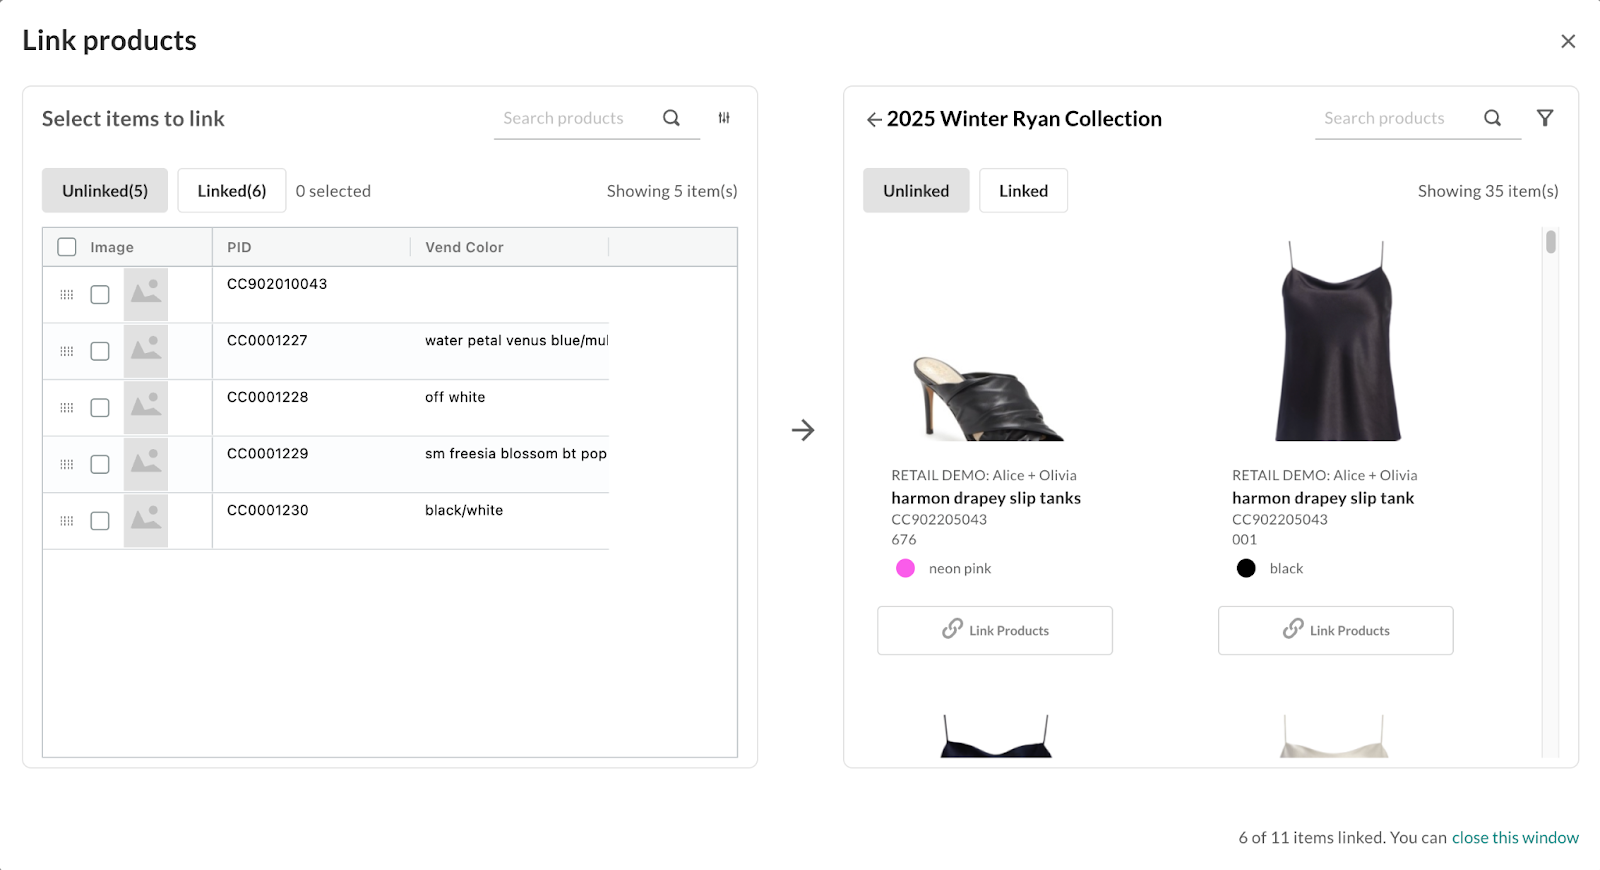Click the center arrow to link items
This screenshot has height=870, width=1600.
(803, 430)
